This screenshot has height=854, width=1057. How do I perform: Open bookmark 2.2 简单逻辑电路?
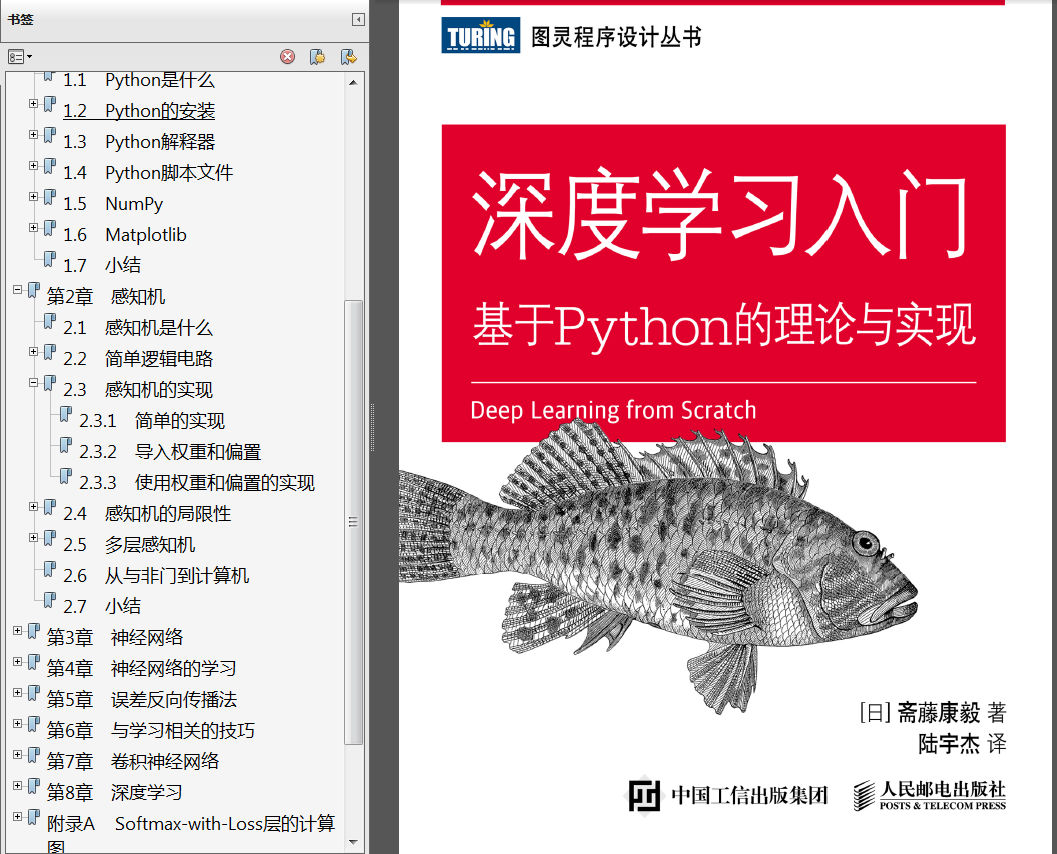pyautogui.click(x=138, y=359)
